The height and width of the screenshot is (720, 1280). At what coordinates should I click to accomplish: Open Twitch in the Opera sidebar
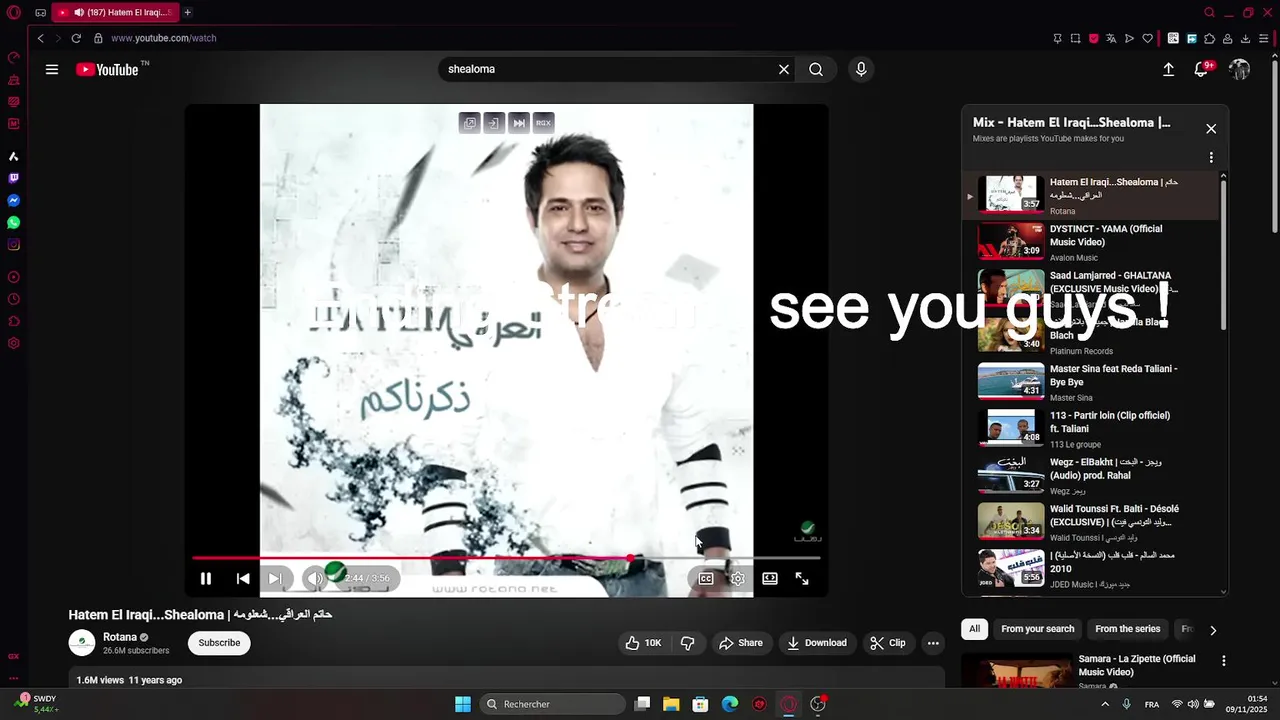pos(13,178)
